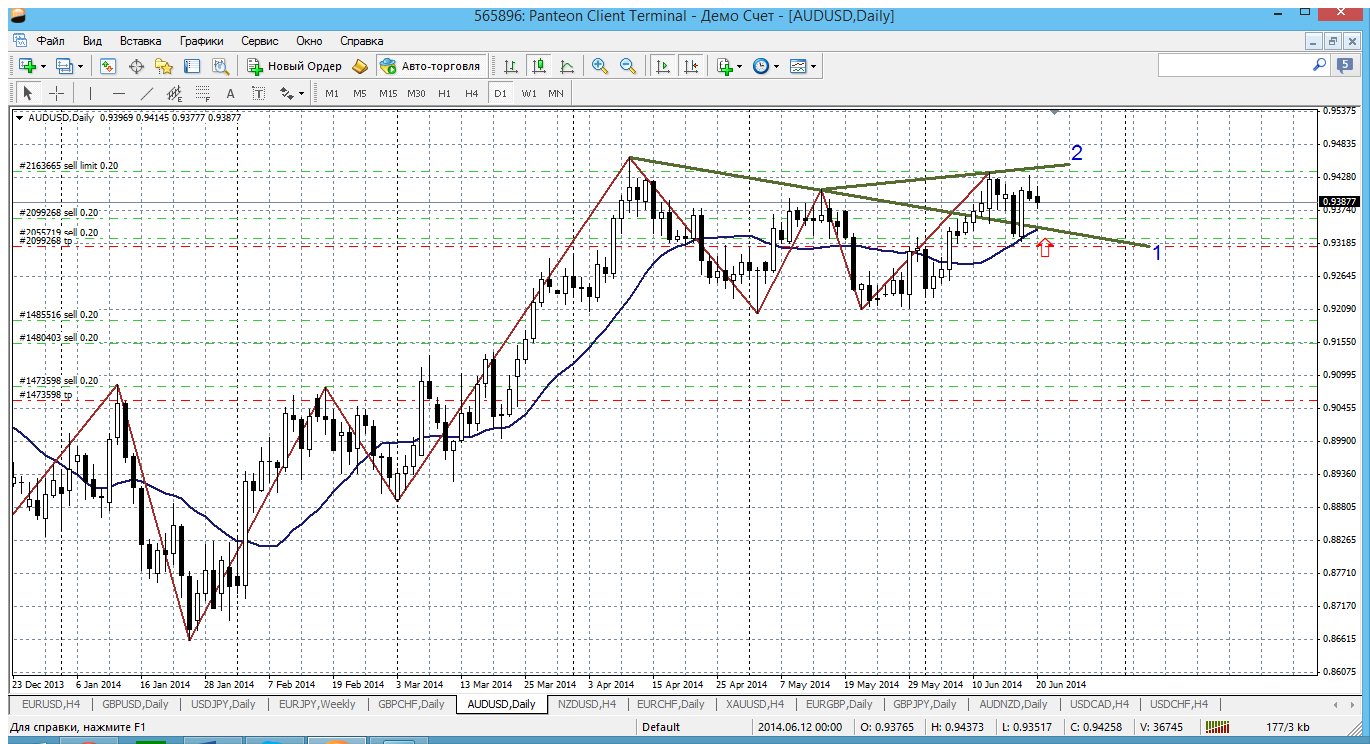Click the current price label 0.93877
This screenshot has height=744, width=1370.
tap(1338, 201)
